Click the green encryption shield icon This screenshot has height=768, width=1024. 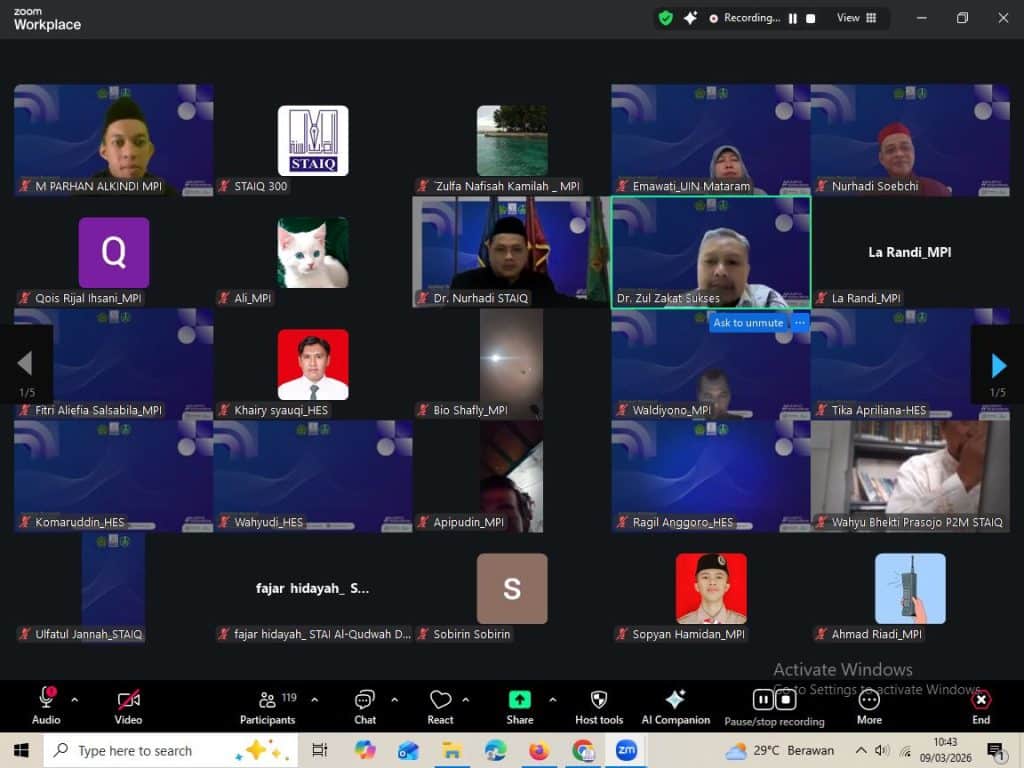[x=665, y=18]
